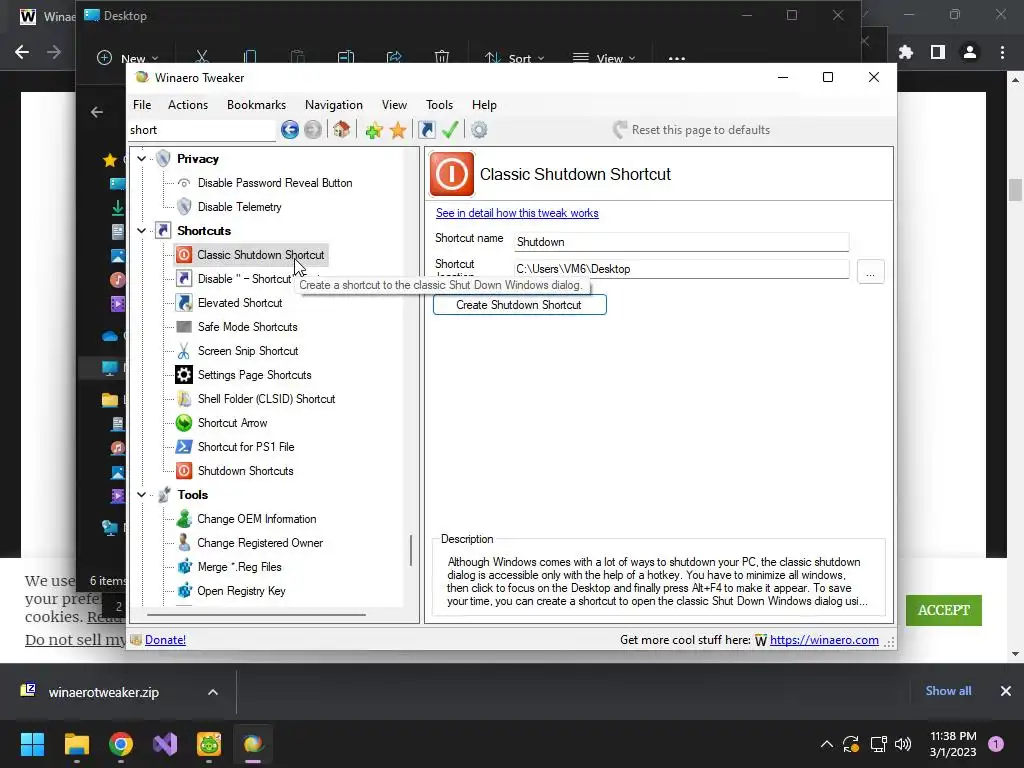Open the winaerotweaker.zip download options chevron
The width and height of the screenshot is (1024, 768).
(213, 692)
